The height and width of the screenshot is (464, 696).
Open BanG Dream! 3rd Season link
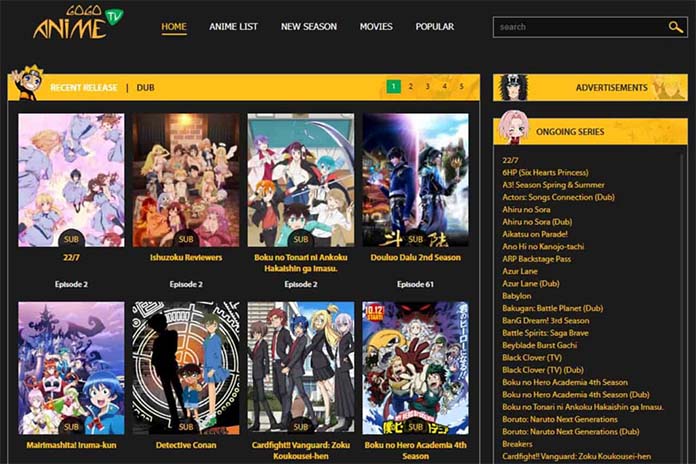click(x=546, y=321)
